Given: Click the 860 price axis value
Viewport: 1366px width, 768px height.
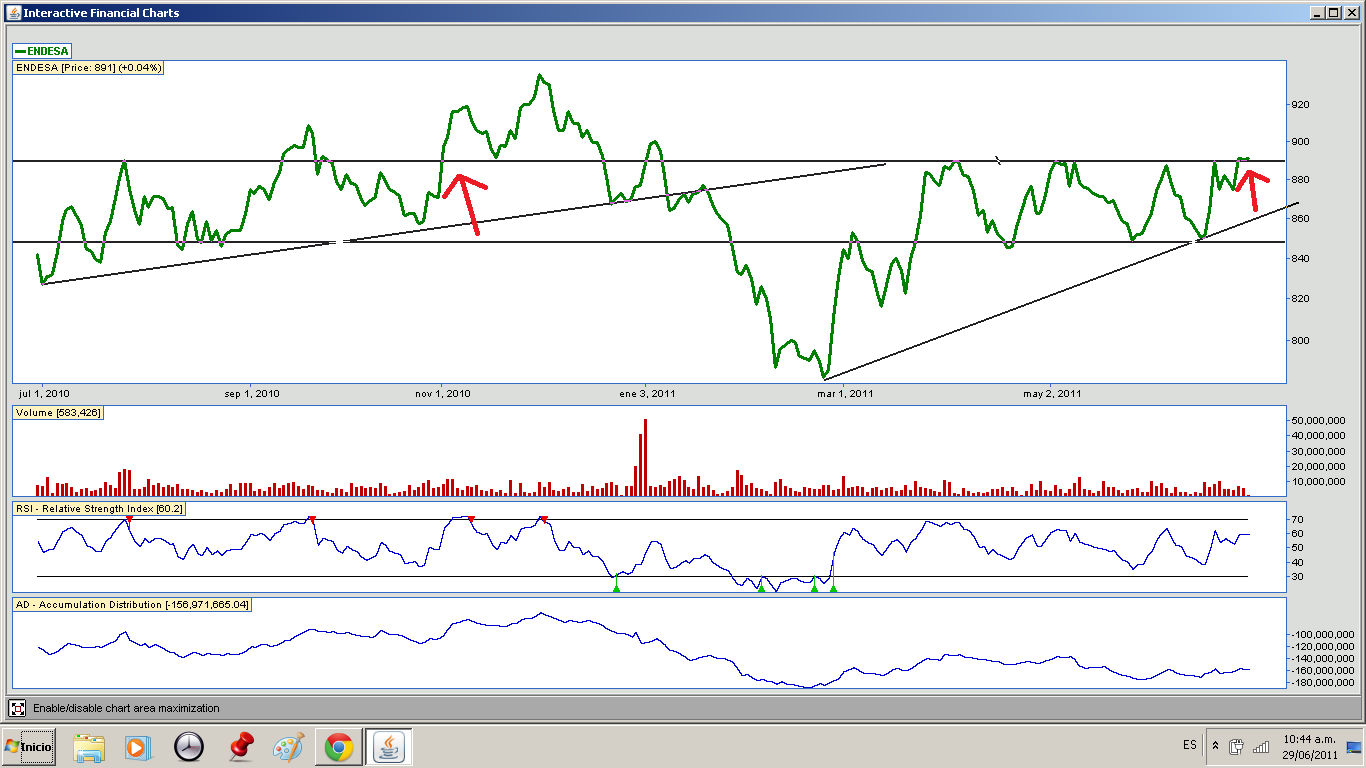Looking at the screenshot, I should (x=1300, y=219).
